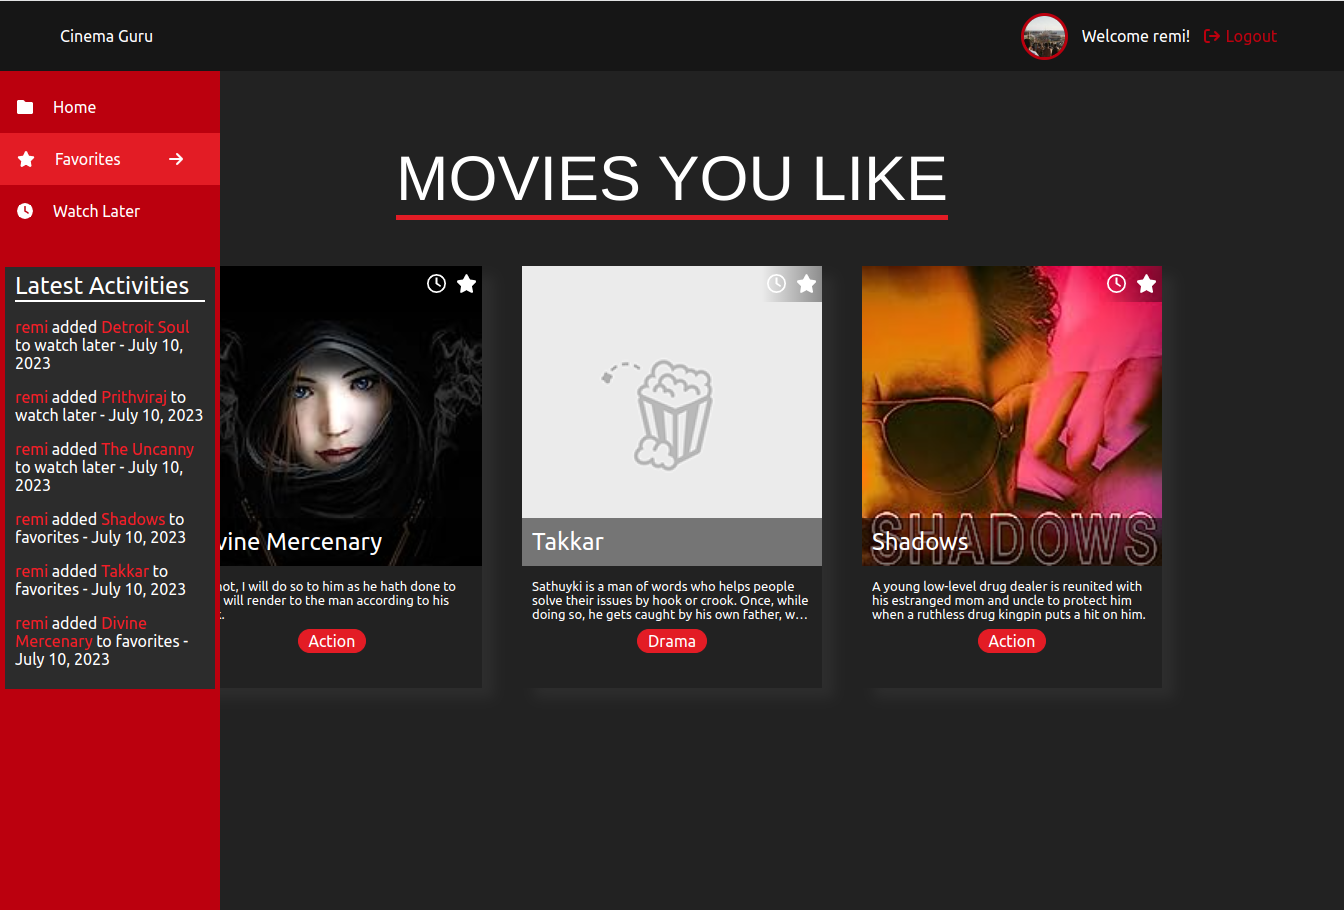Click the star icon on Divine Mercenary card
This screenshot has height=910, width=1344.
click(x=466, y=284)
